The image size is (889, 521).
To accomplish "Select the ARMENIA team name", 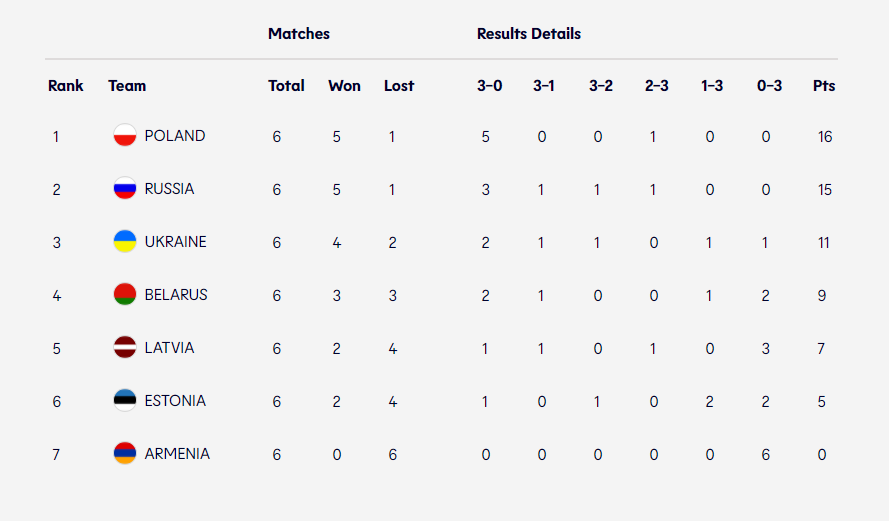I will coord(177,454).
